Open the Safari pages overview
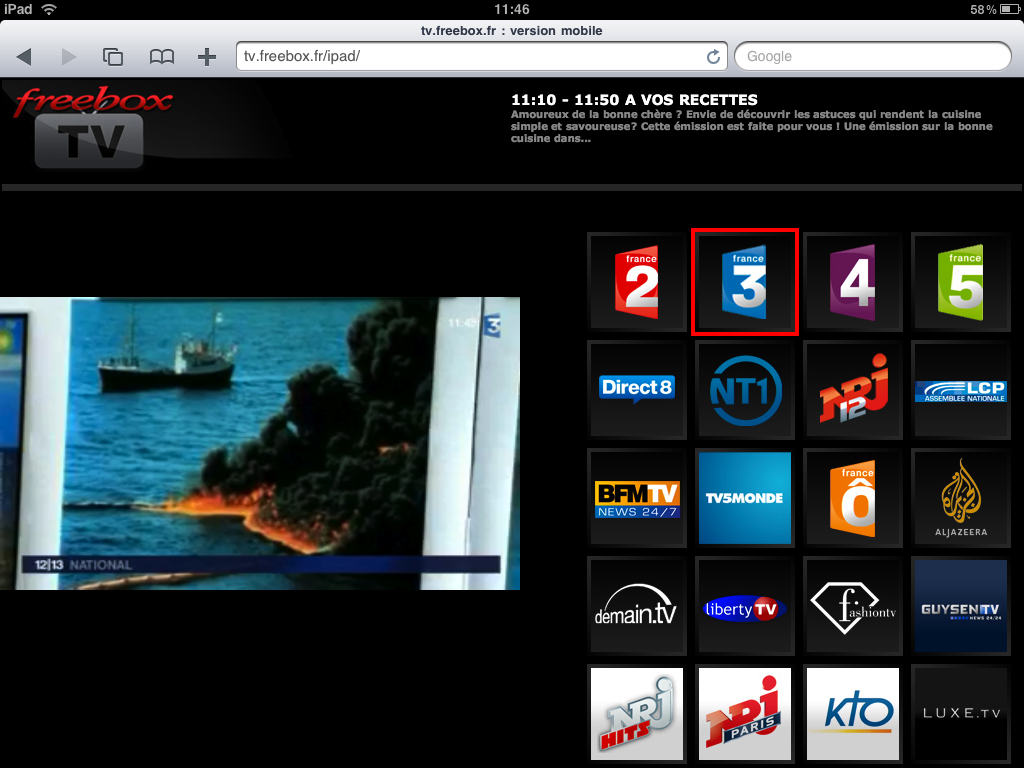This screenshot has width=1024, height=768. click(113, 57)
